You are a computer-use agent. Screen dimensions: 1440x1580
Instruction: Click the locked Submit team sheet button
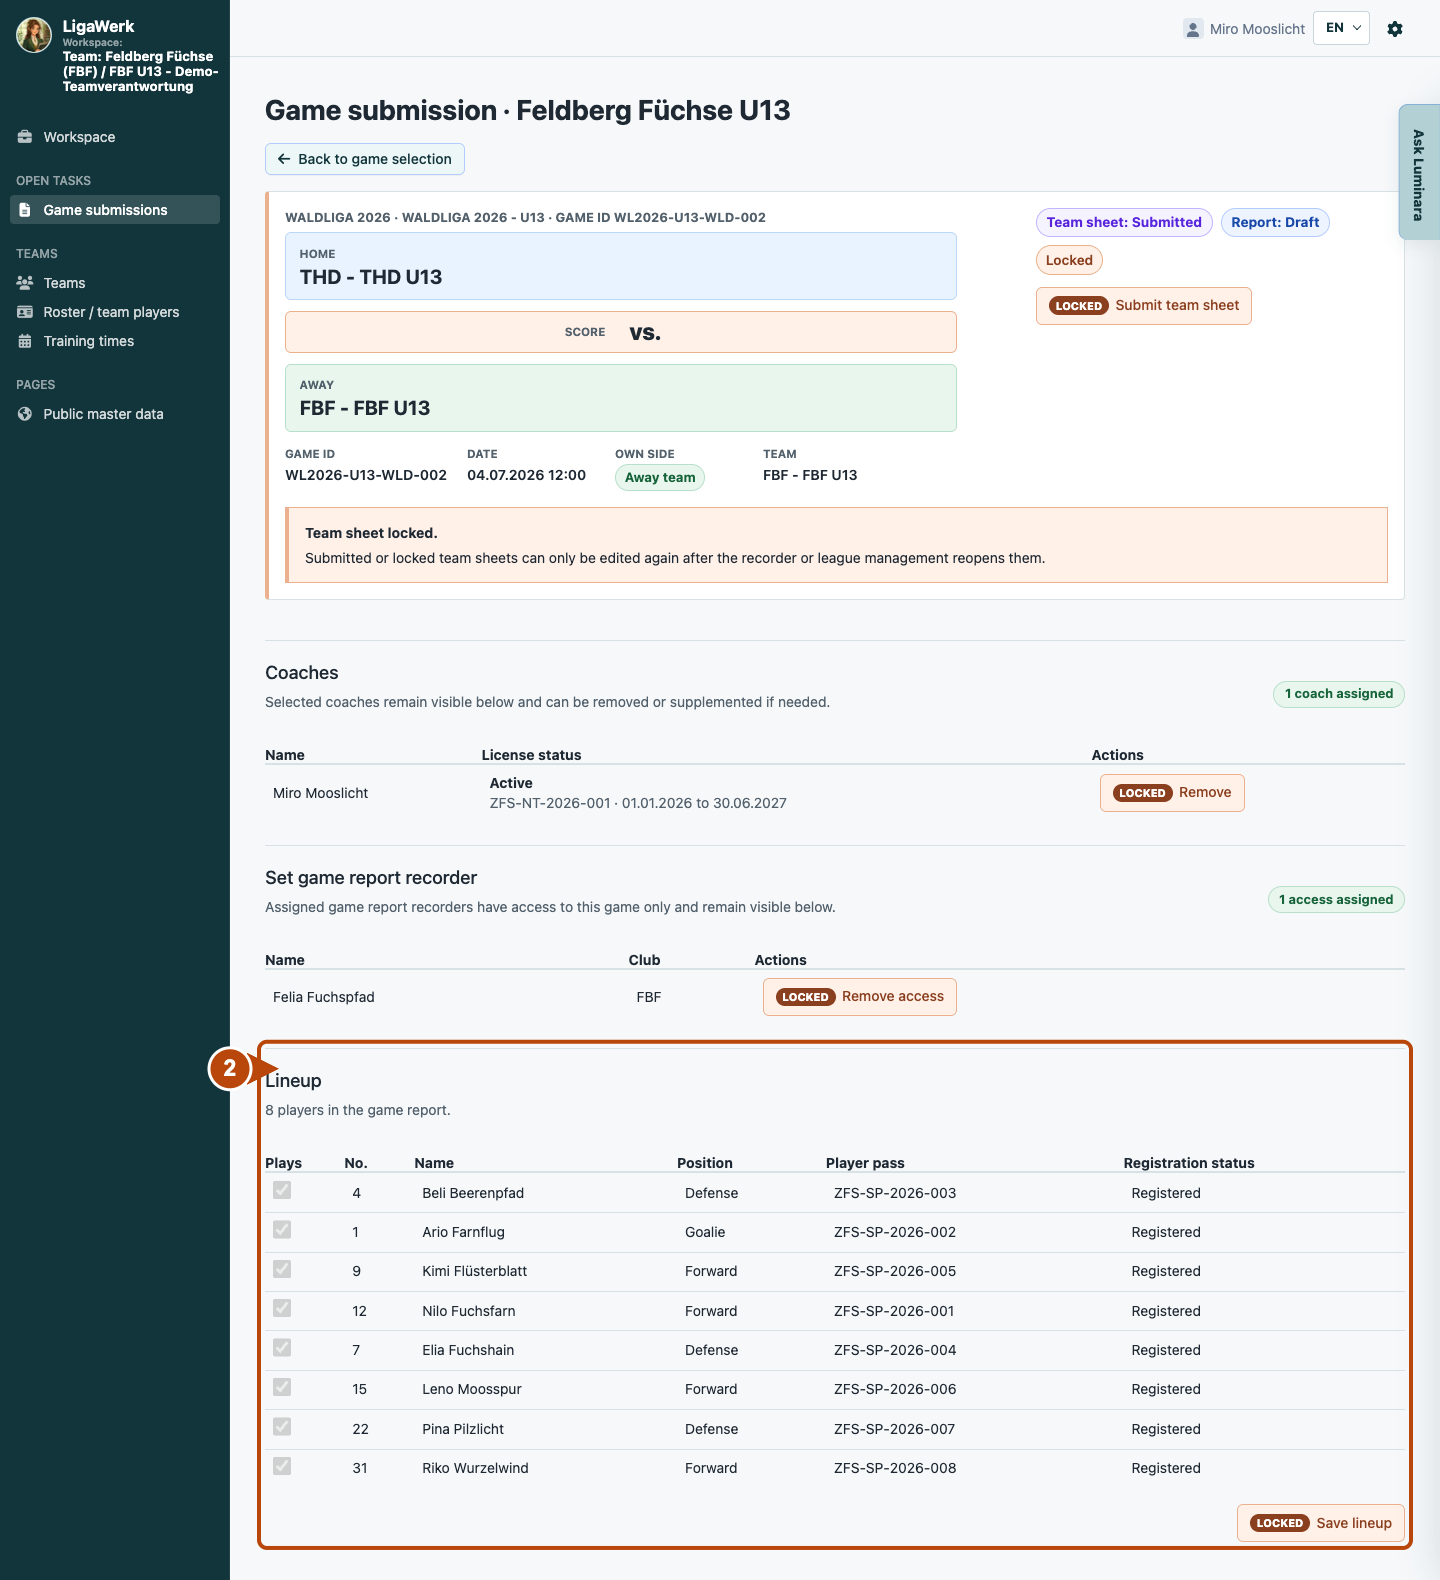point(1143,305)
